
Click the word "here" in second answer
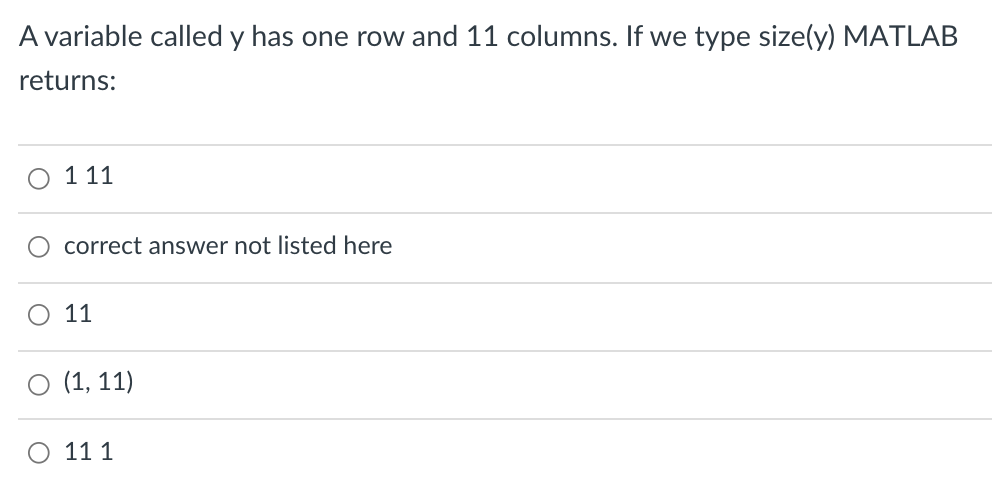(x=368, y=245)
